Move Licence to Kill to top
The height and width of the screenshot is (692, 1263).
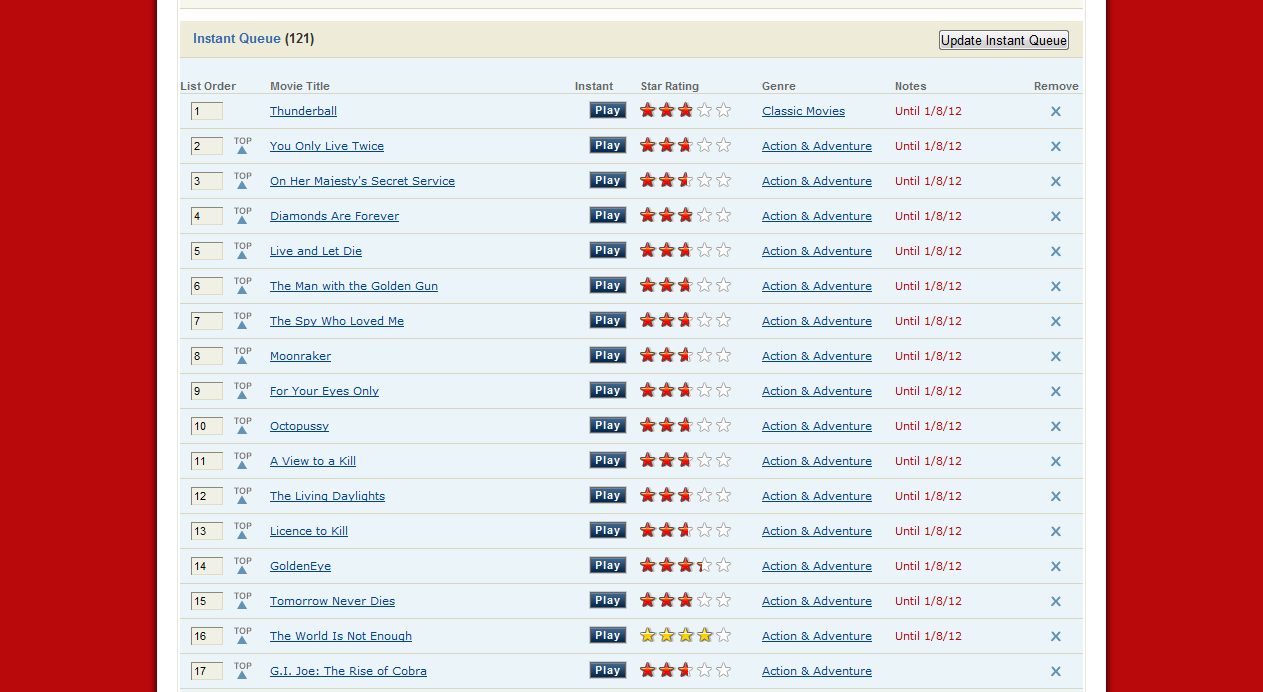[242, 531]
